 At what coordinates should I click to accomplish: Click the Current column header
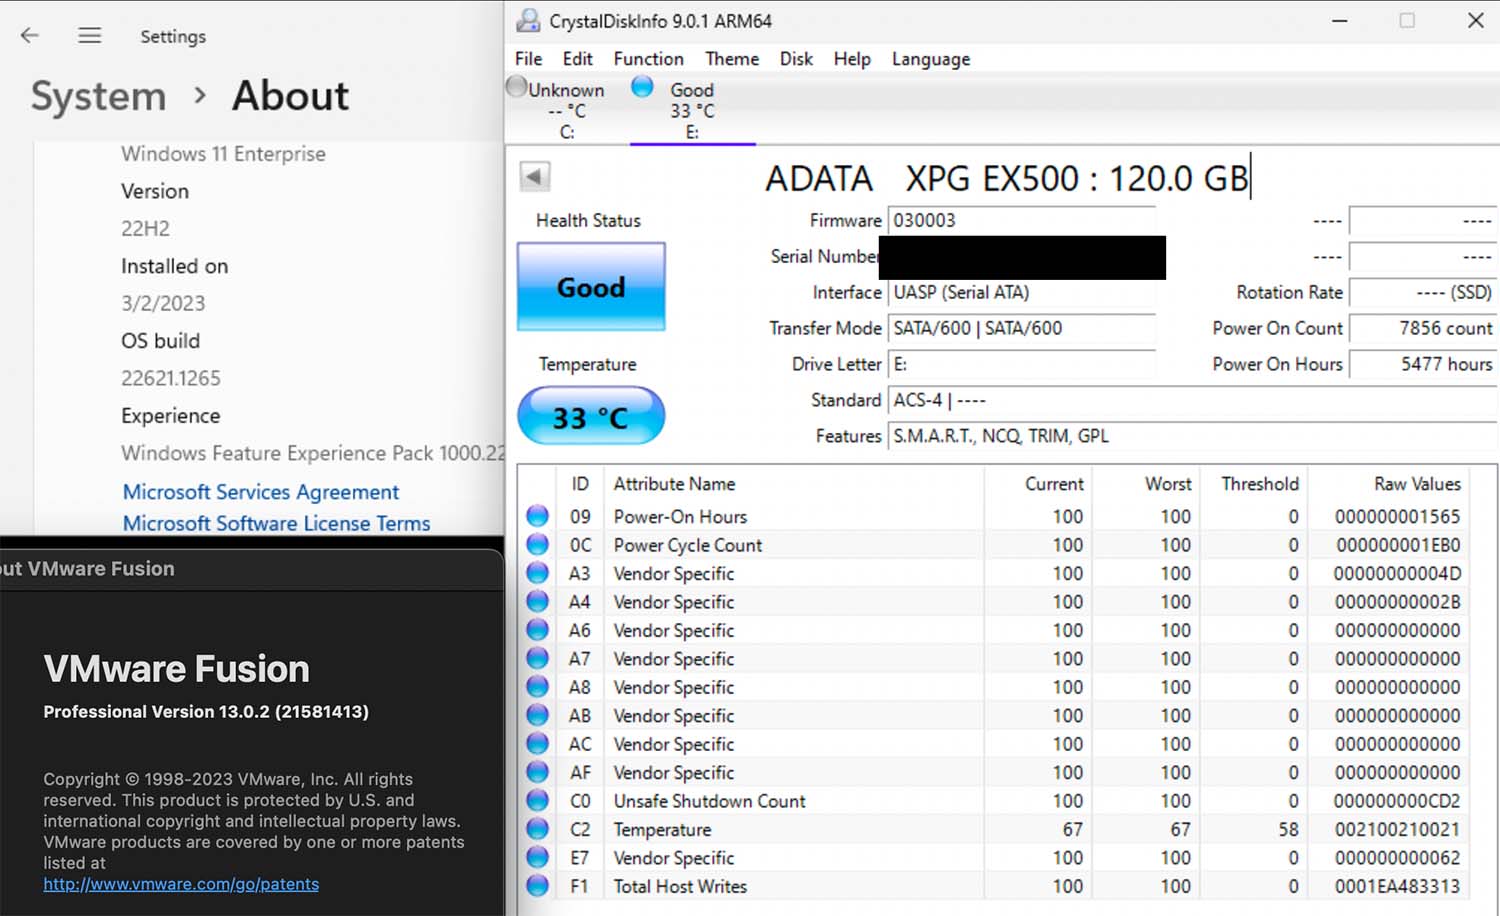click(x=1038, y=484)
